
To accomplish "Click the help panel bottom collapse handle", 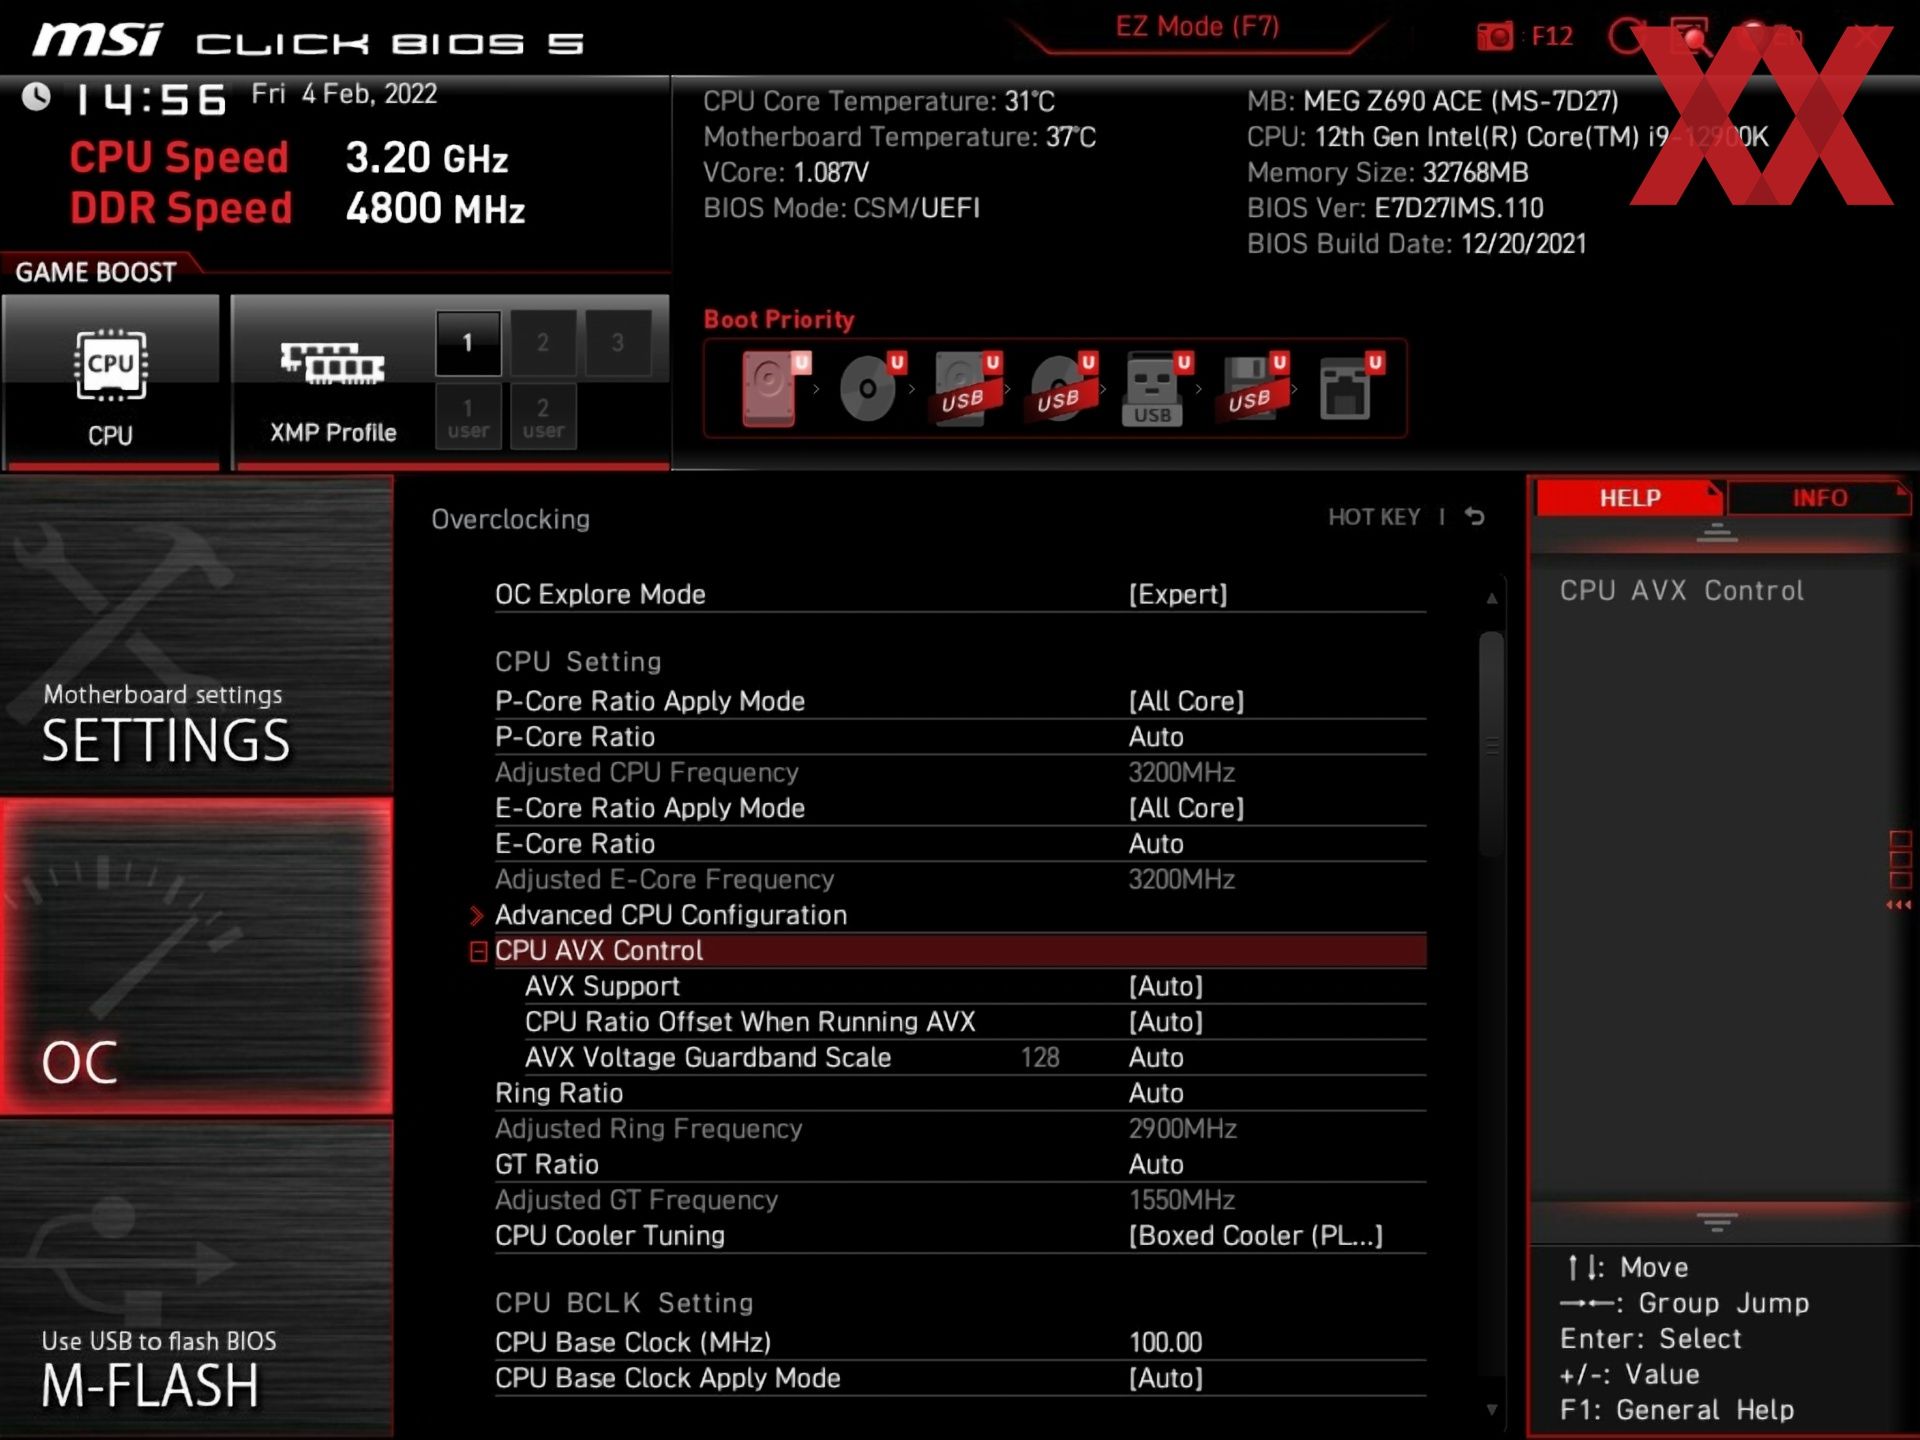I will pos(1717,1222).
